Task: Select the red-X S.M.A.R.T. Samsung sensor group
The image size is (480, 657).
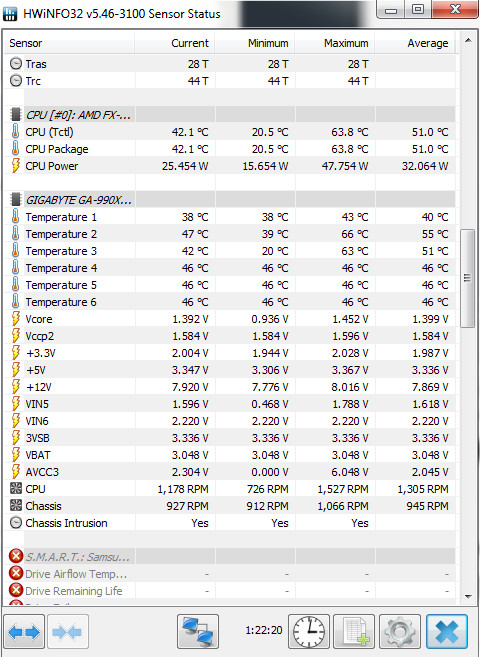Action: click(x=230, y=556)
